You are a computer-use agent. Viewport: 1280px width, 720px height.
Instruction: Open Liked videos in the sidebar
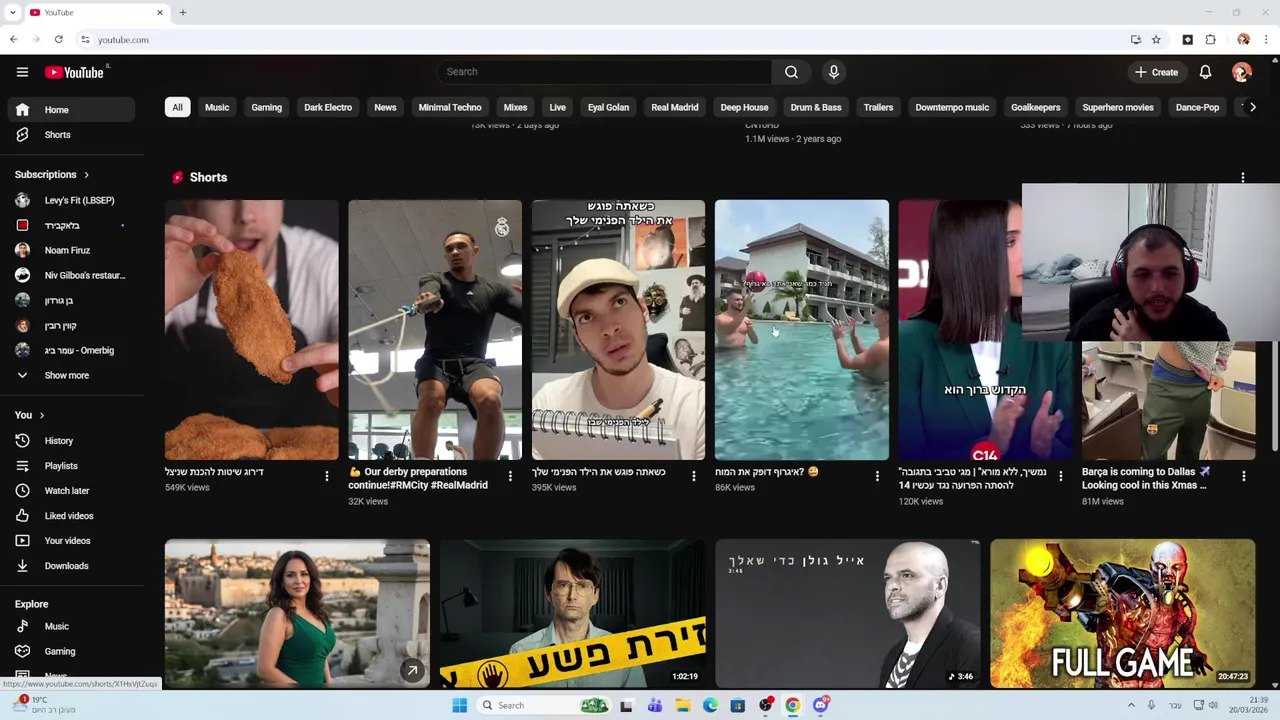click(69, 516)
